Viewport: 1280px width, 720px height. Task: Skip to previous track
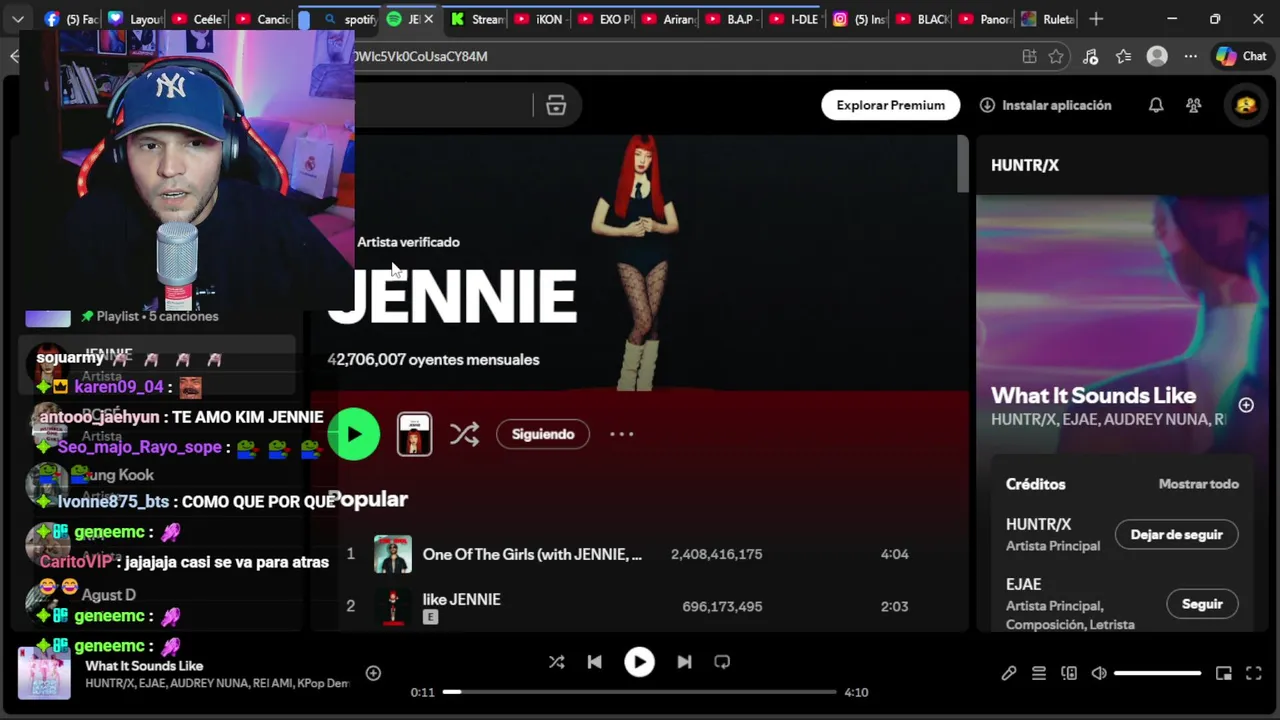point(594,662)
